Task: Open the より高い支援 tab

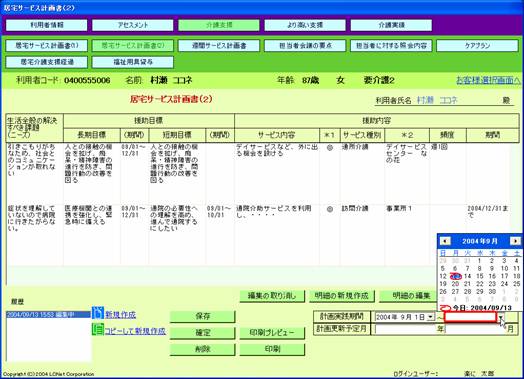Action: [x=305, y=25]
